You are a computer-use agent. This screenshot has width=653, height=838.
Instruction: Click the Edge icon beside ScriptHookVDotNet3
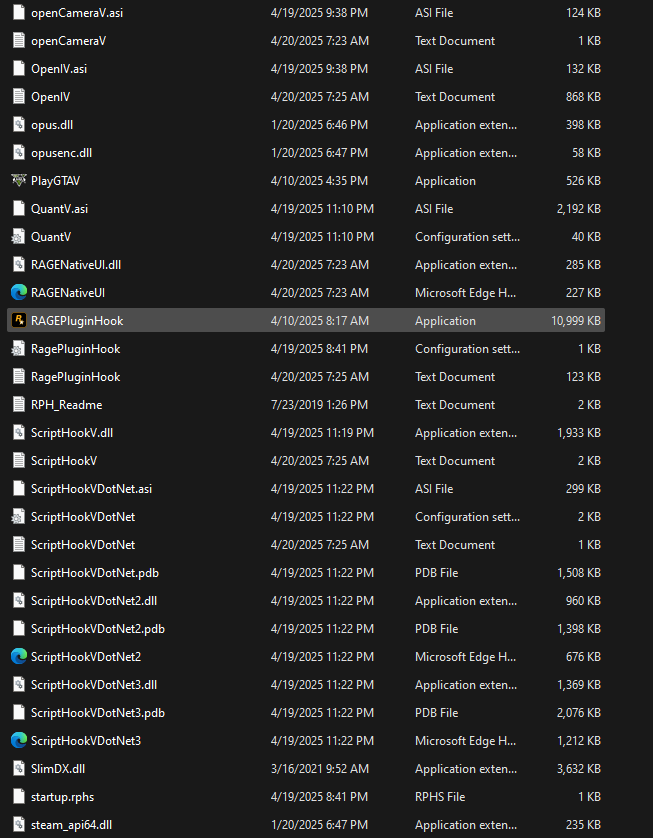pos(19,740)
